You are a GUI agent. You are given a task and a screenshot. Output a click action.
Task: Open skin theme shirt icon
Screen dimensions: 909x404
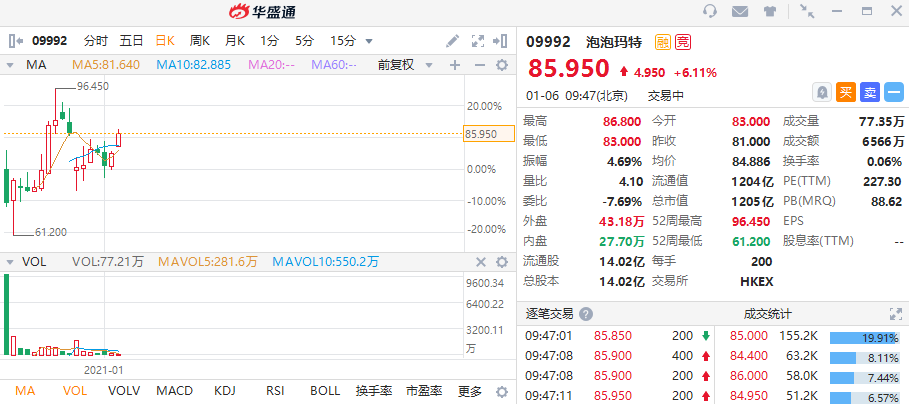769,11
